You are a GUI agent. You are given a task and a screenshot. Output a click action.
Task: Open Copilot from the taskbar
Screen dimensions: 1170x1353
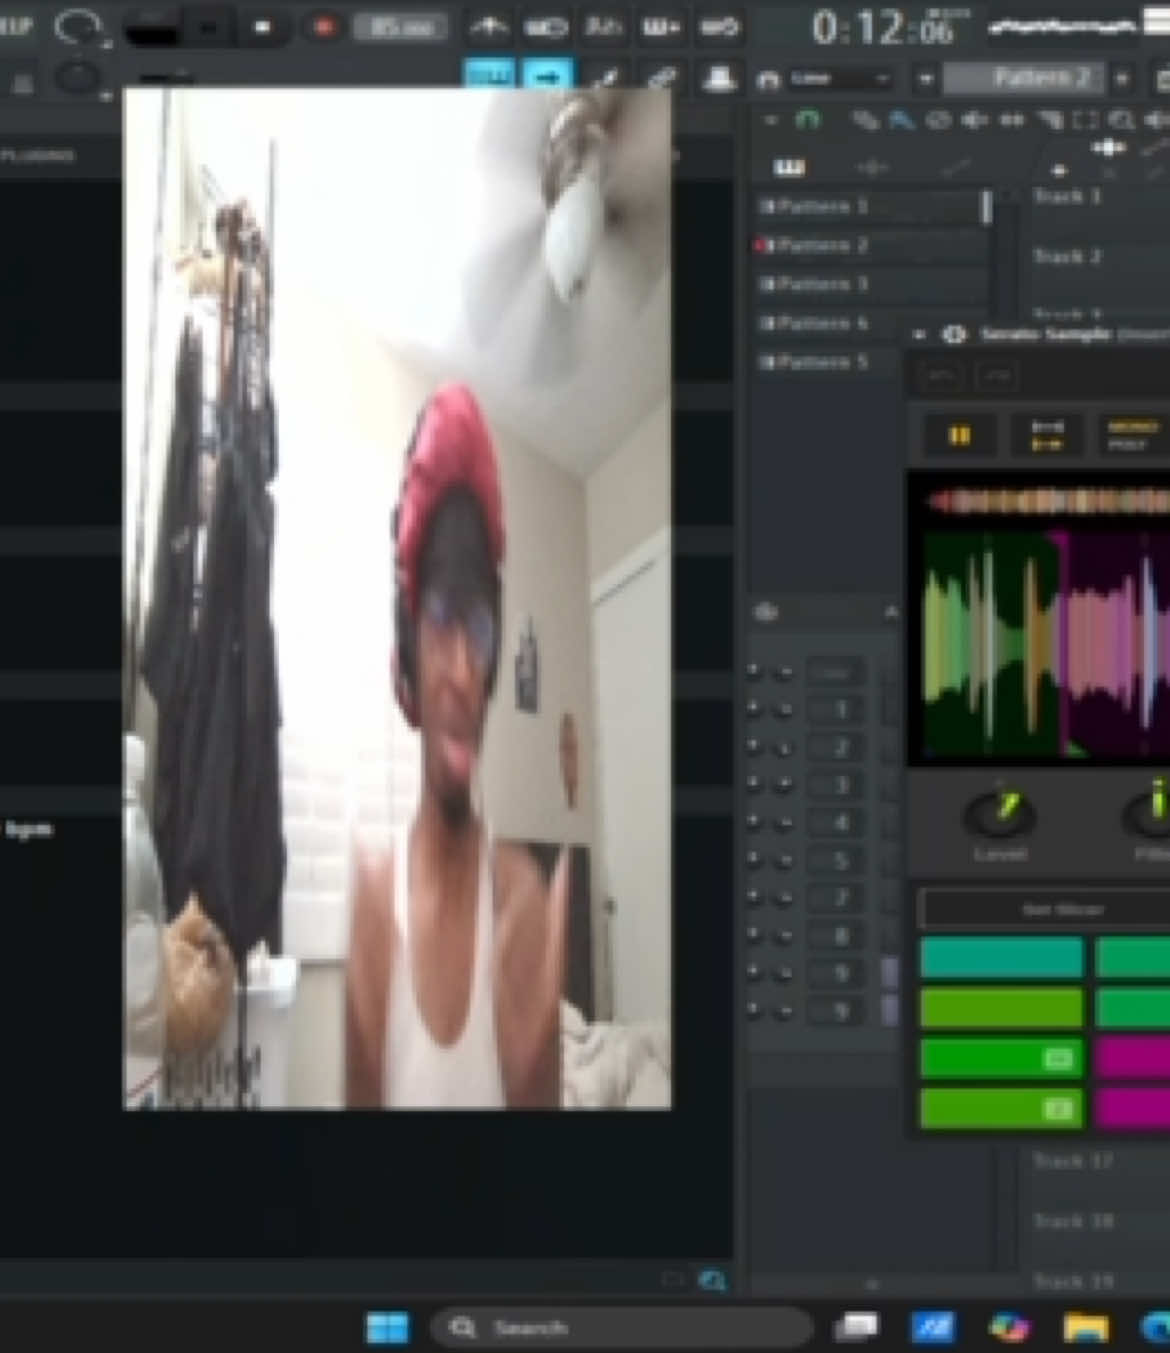(x=1009, y=1328)
